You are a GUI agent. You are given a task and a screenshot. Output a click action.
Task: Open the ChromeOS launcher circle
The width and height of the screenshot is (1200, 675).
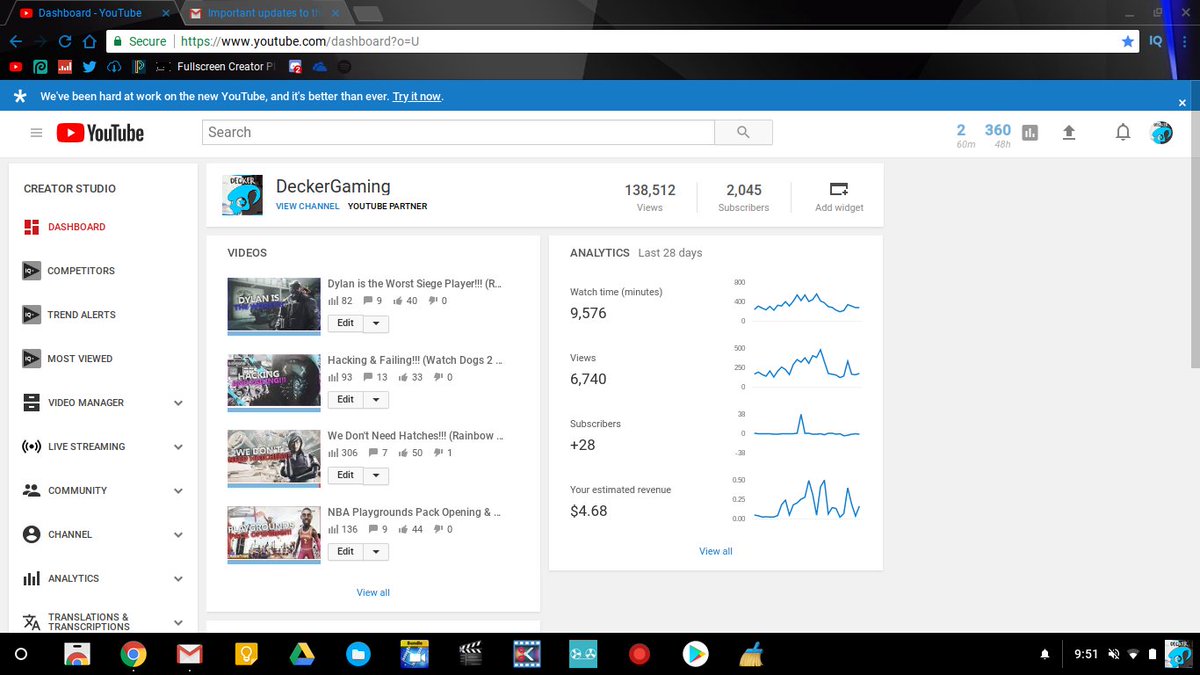(22, 654)
